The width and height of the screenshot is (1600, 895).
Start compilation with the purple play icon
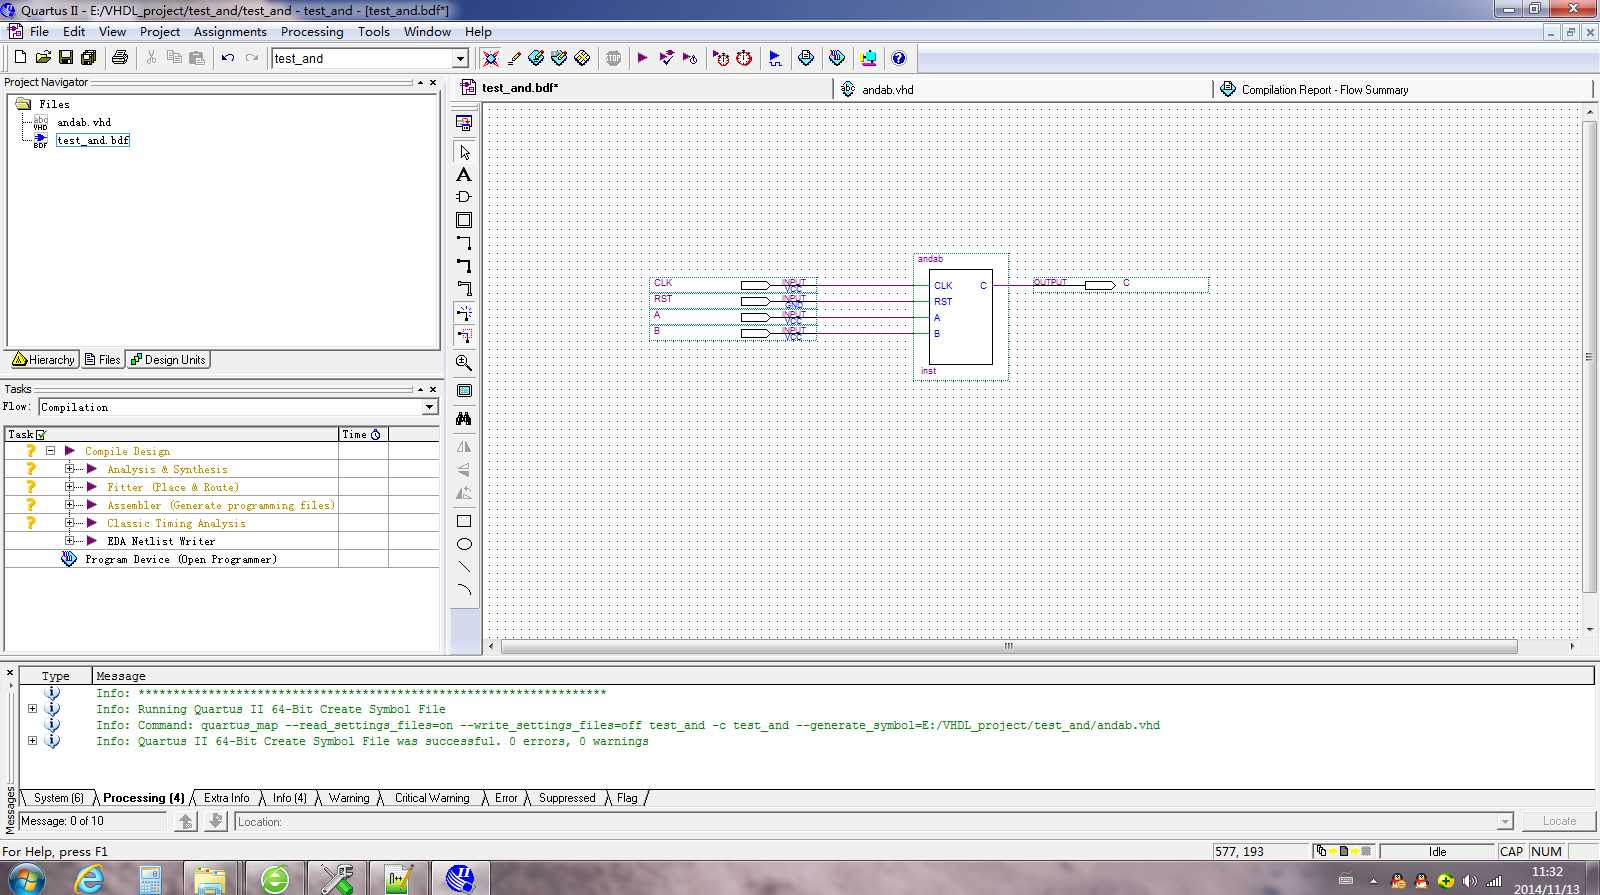coord(642,58)
